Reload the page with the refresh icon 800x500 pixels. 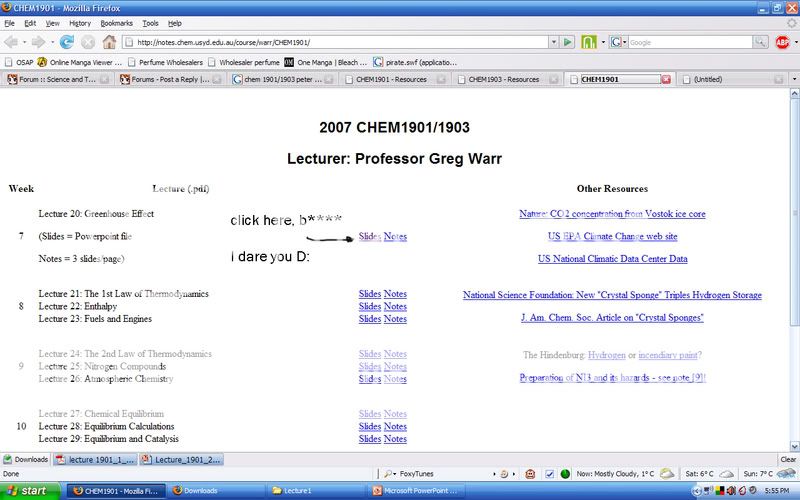67,42
